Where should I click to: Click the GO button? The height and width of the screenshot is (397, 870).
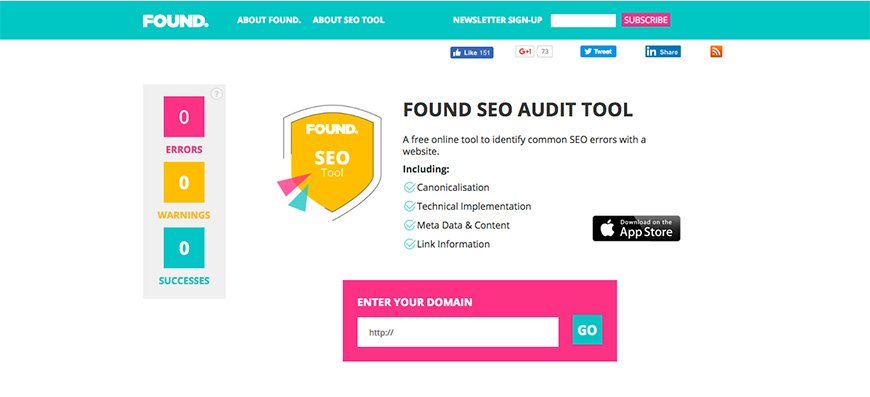tap(587, 330)
